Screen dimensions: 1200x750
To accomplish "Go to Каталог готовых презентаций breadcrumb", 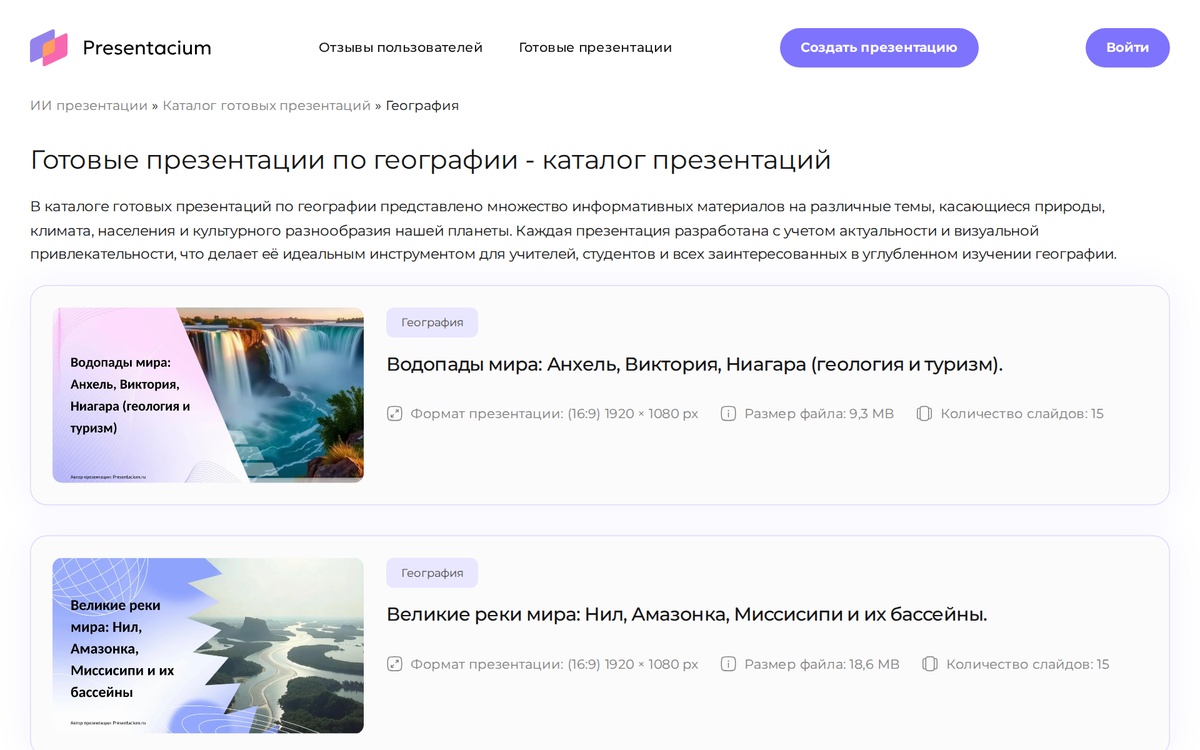I will coord(267,105).
